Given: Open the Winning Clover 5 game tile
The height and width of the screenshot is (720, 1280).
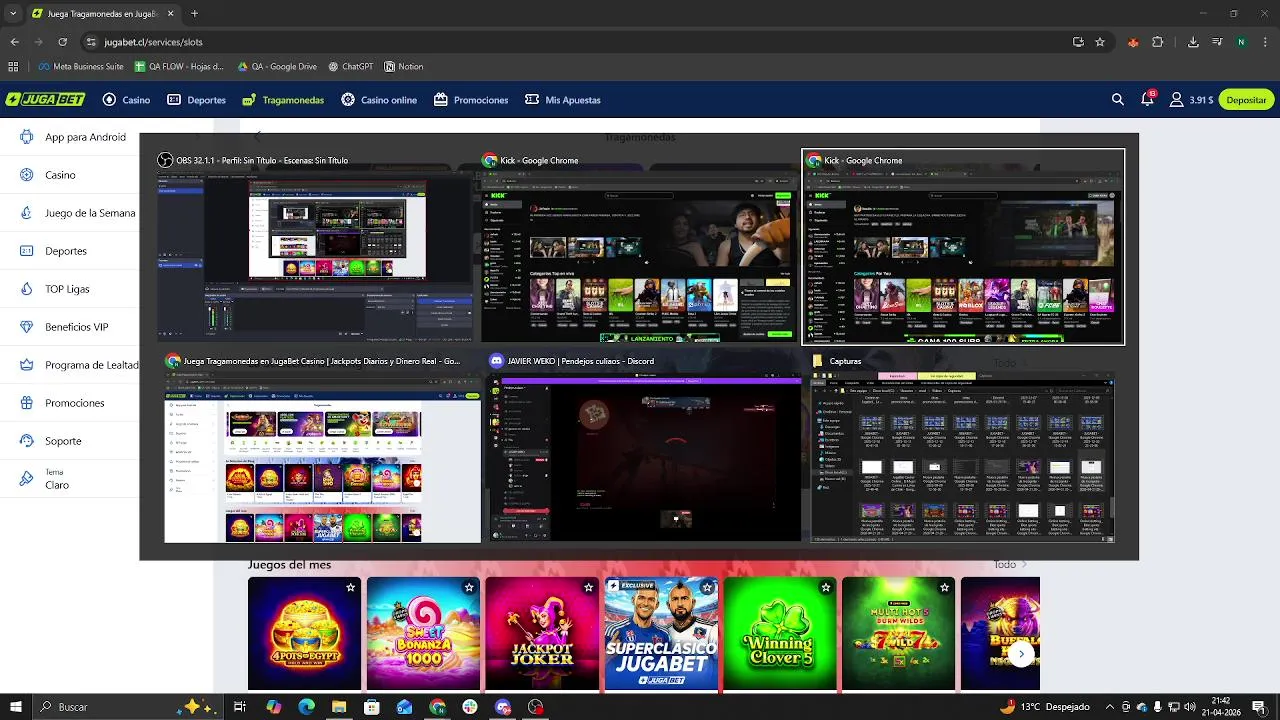Looking at the screenshot, I should (x=780, y=634).
